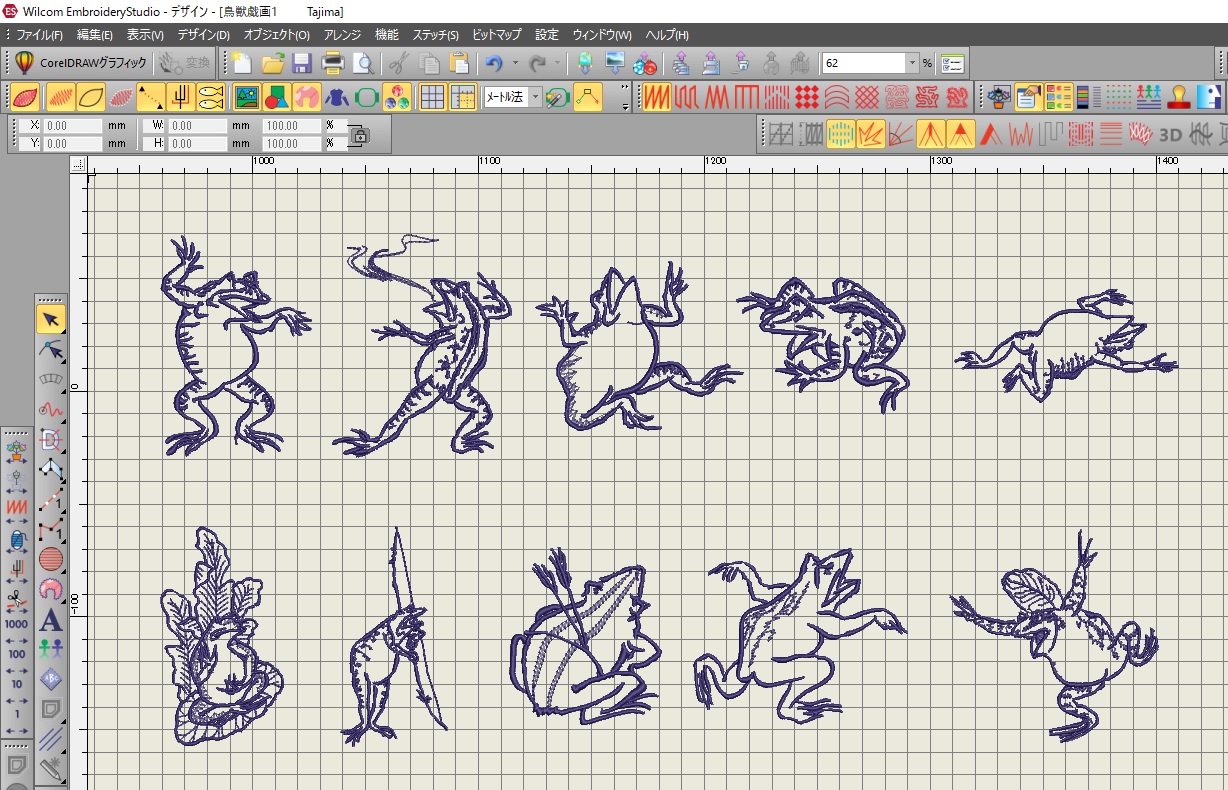Screen dimensions: 1228x790
Task: Toggle show outlines leaf icon
Action: pos(91,97)
